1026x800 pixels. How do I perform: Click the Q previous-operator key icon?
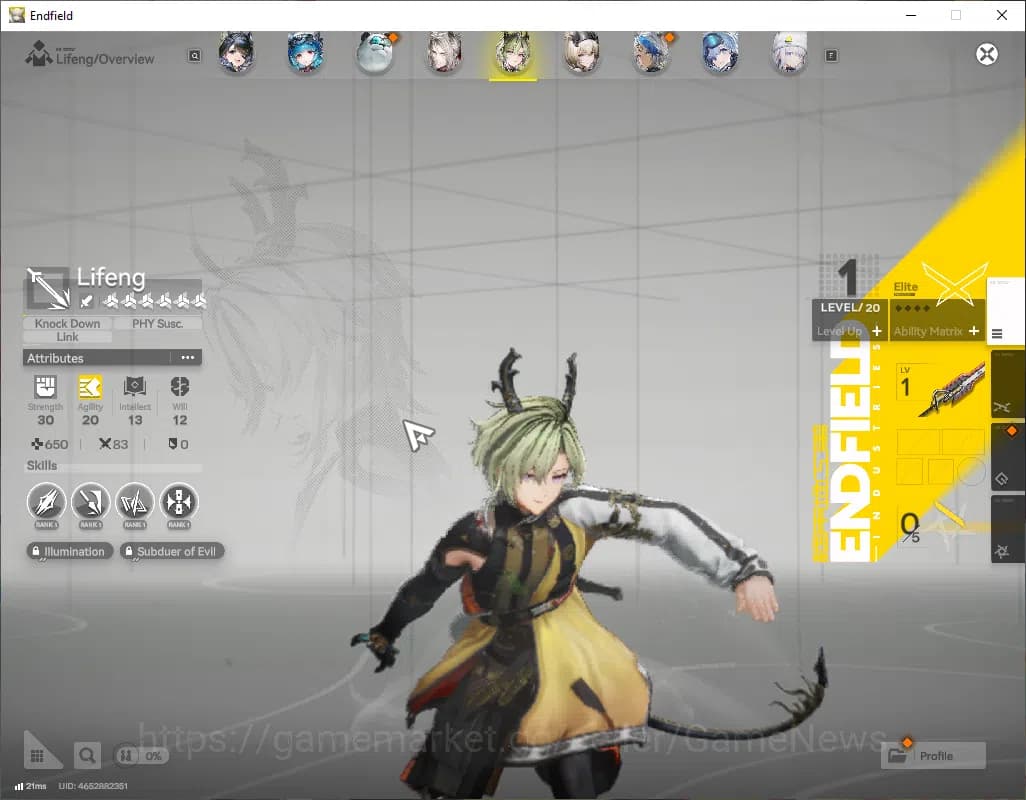194,56
